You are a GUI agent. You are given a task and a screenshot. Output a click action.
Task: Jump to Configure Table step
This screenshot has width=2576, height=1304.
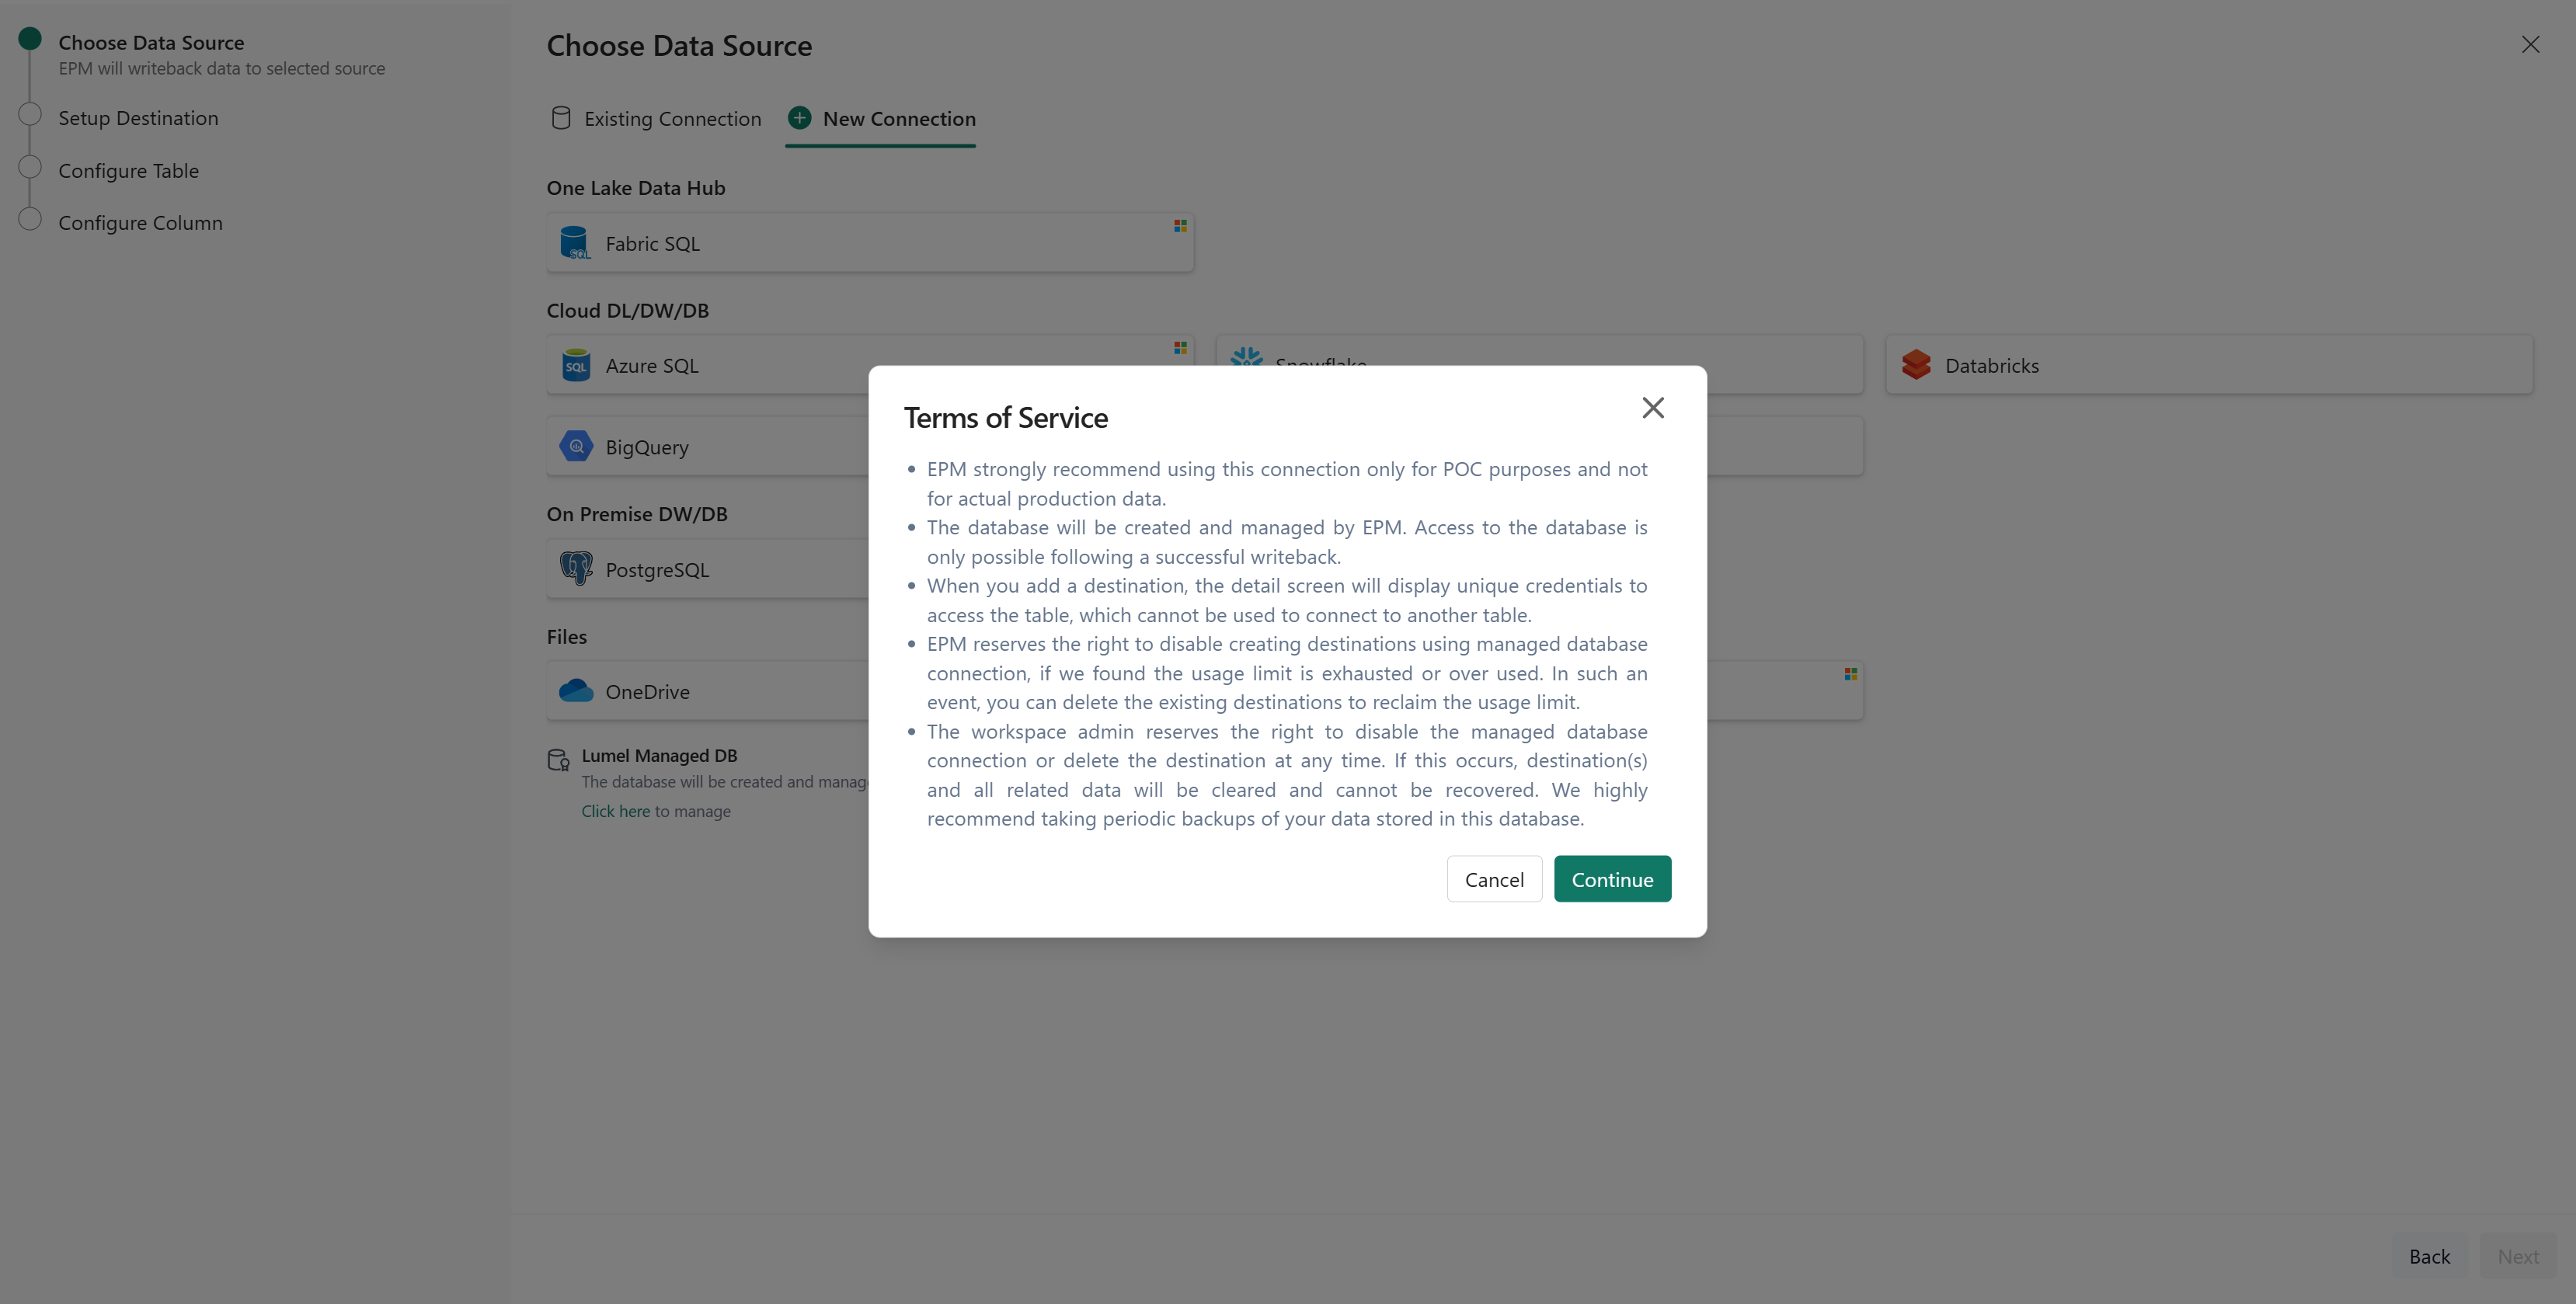(x=128, y=171)
